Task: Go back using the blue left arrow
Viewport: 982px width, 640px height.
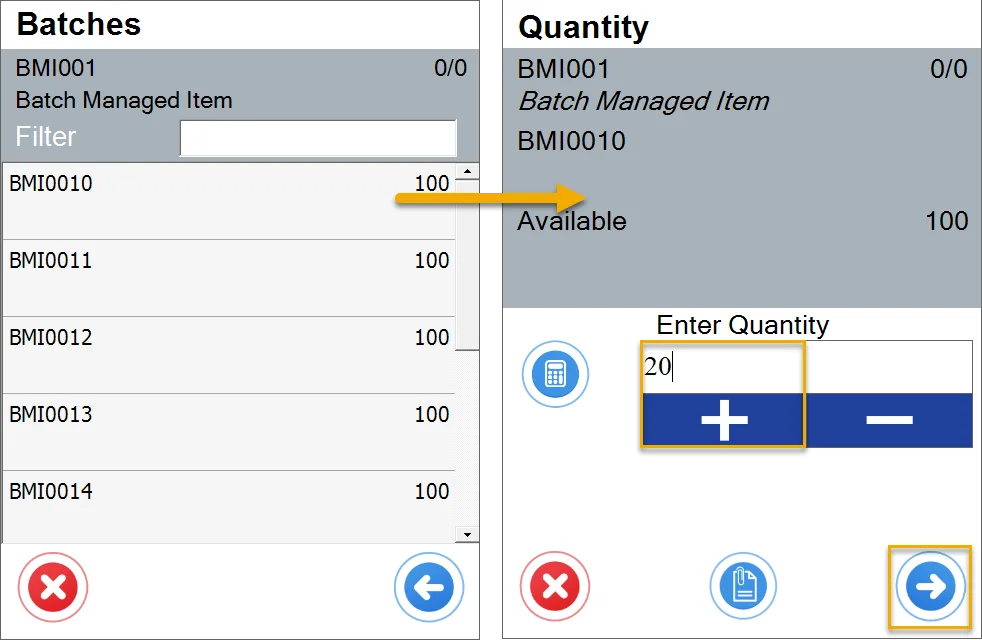Action: 429,587
